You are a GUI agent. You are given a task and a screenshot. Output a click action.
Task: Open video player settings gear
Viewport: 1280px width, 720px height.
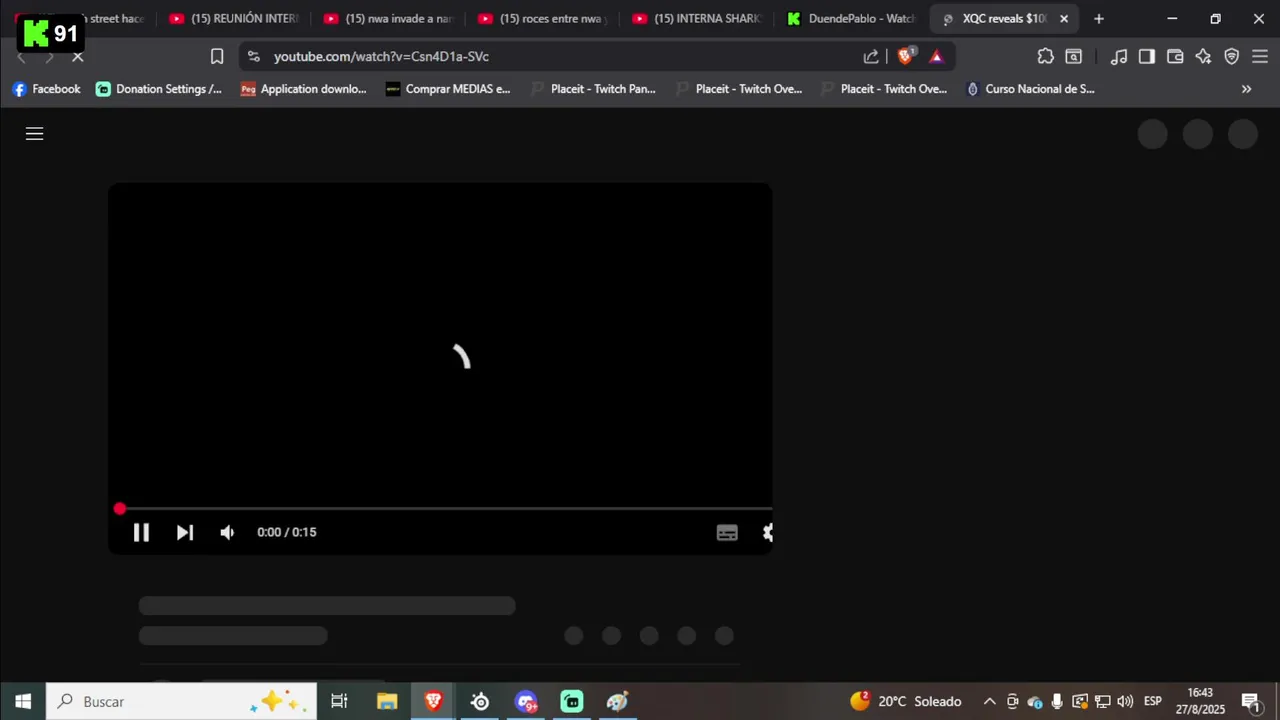click(767, 533)
